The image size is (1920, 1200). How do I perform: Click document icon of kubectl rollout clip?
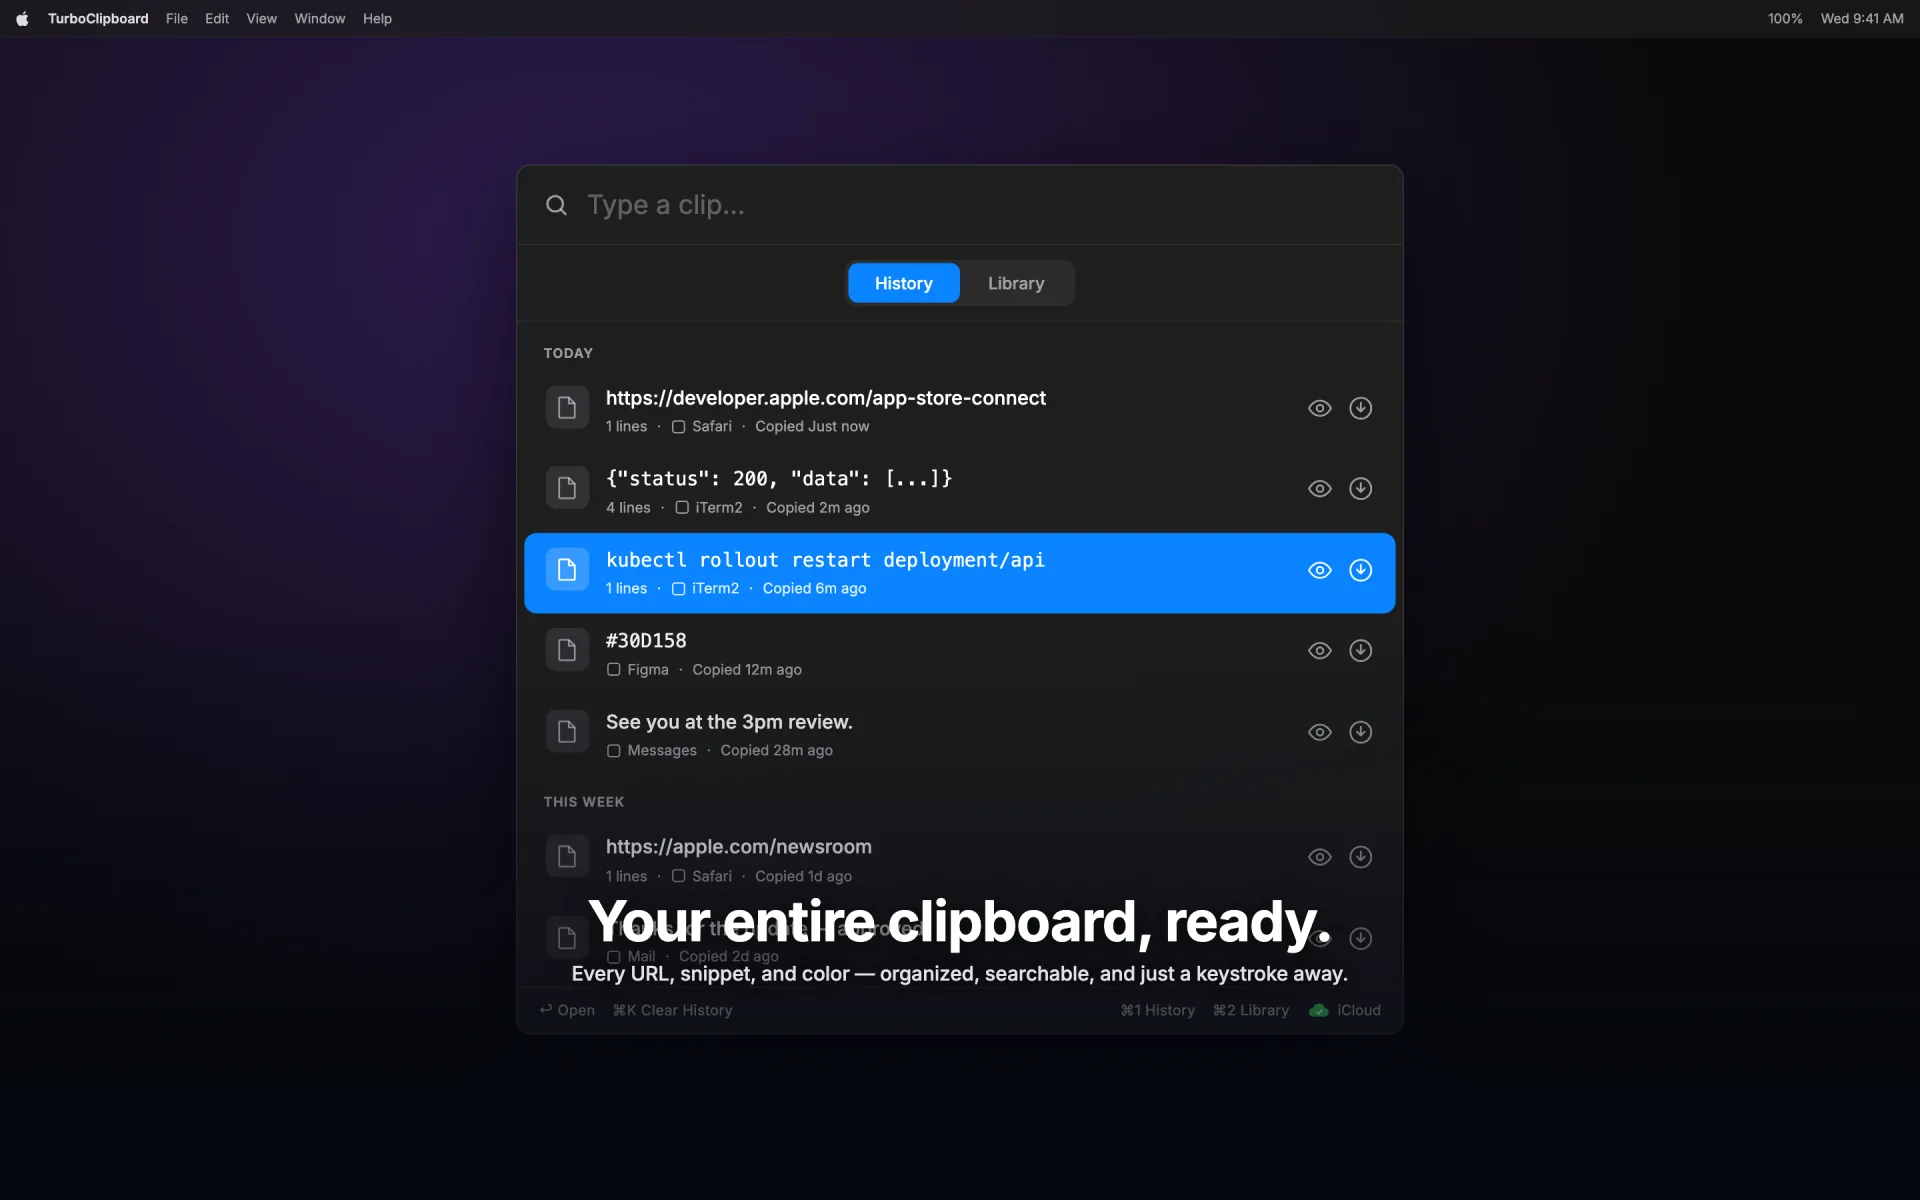pos(567,570)
